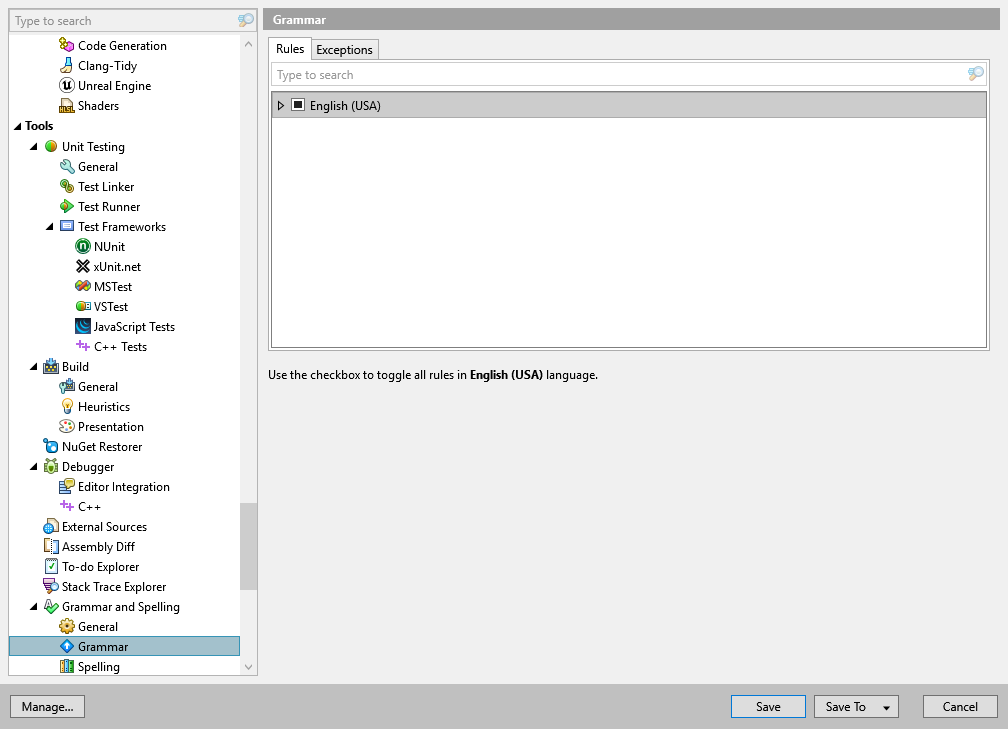This screenshot has width=1008, height=729.
Task: Click the Manage... button
Action: coord(47,706)
